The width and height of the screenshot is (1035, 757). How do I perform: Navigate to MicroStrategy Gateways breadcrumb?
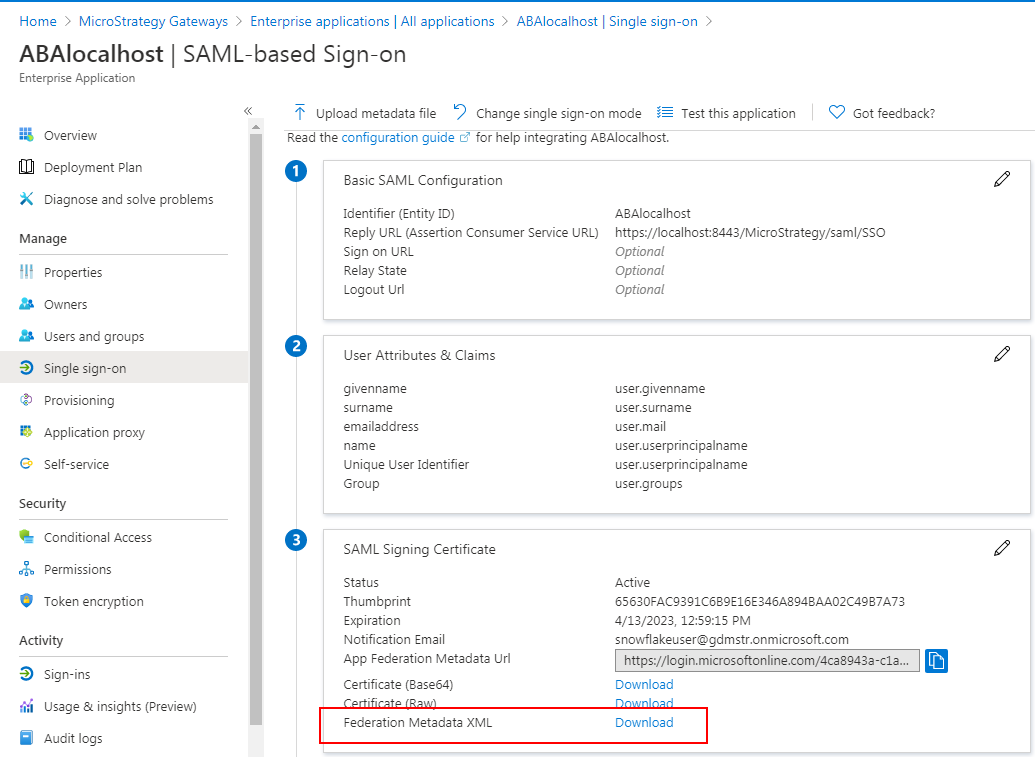coord(153,21)
